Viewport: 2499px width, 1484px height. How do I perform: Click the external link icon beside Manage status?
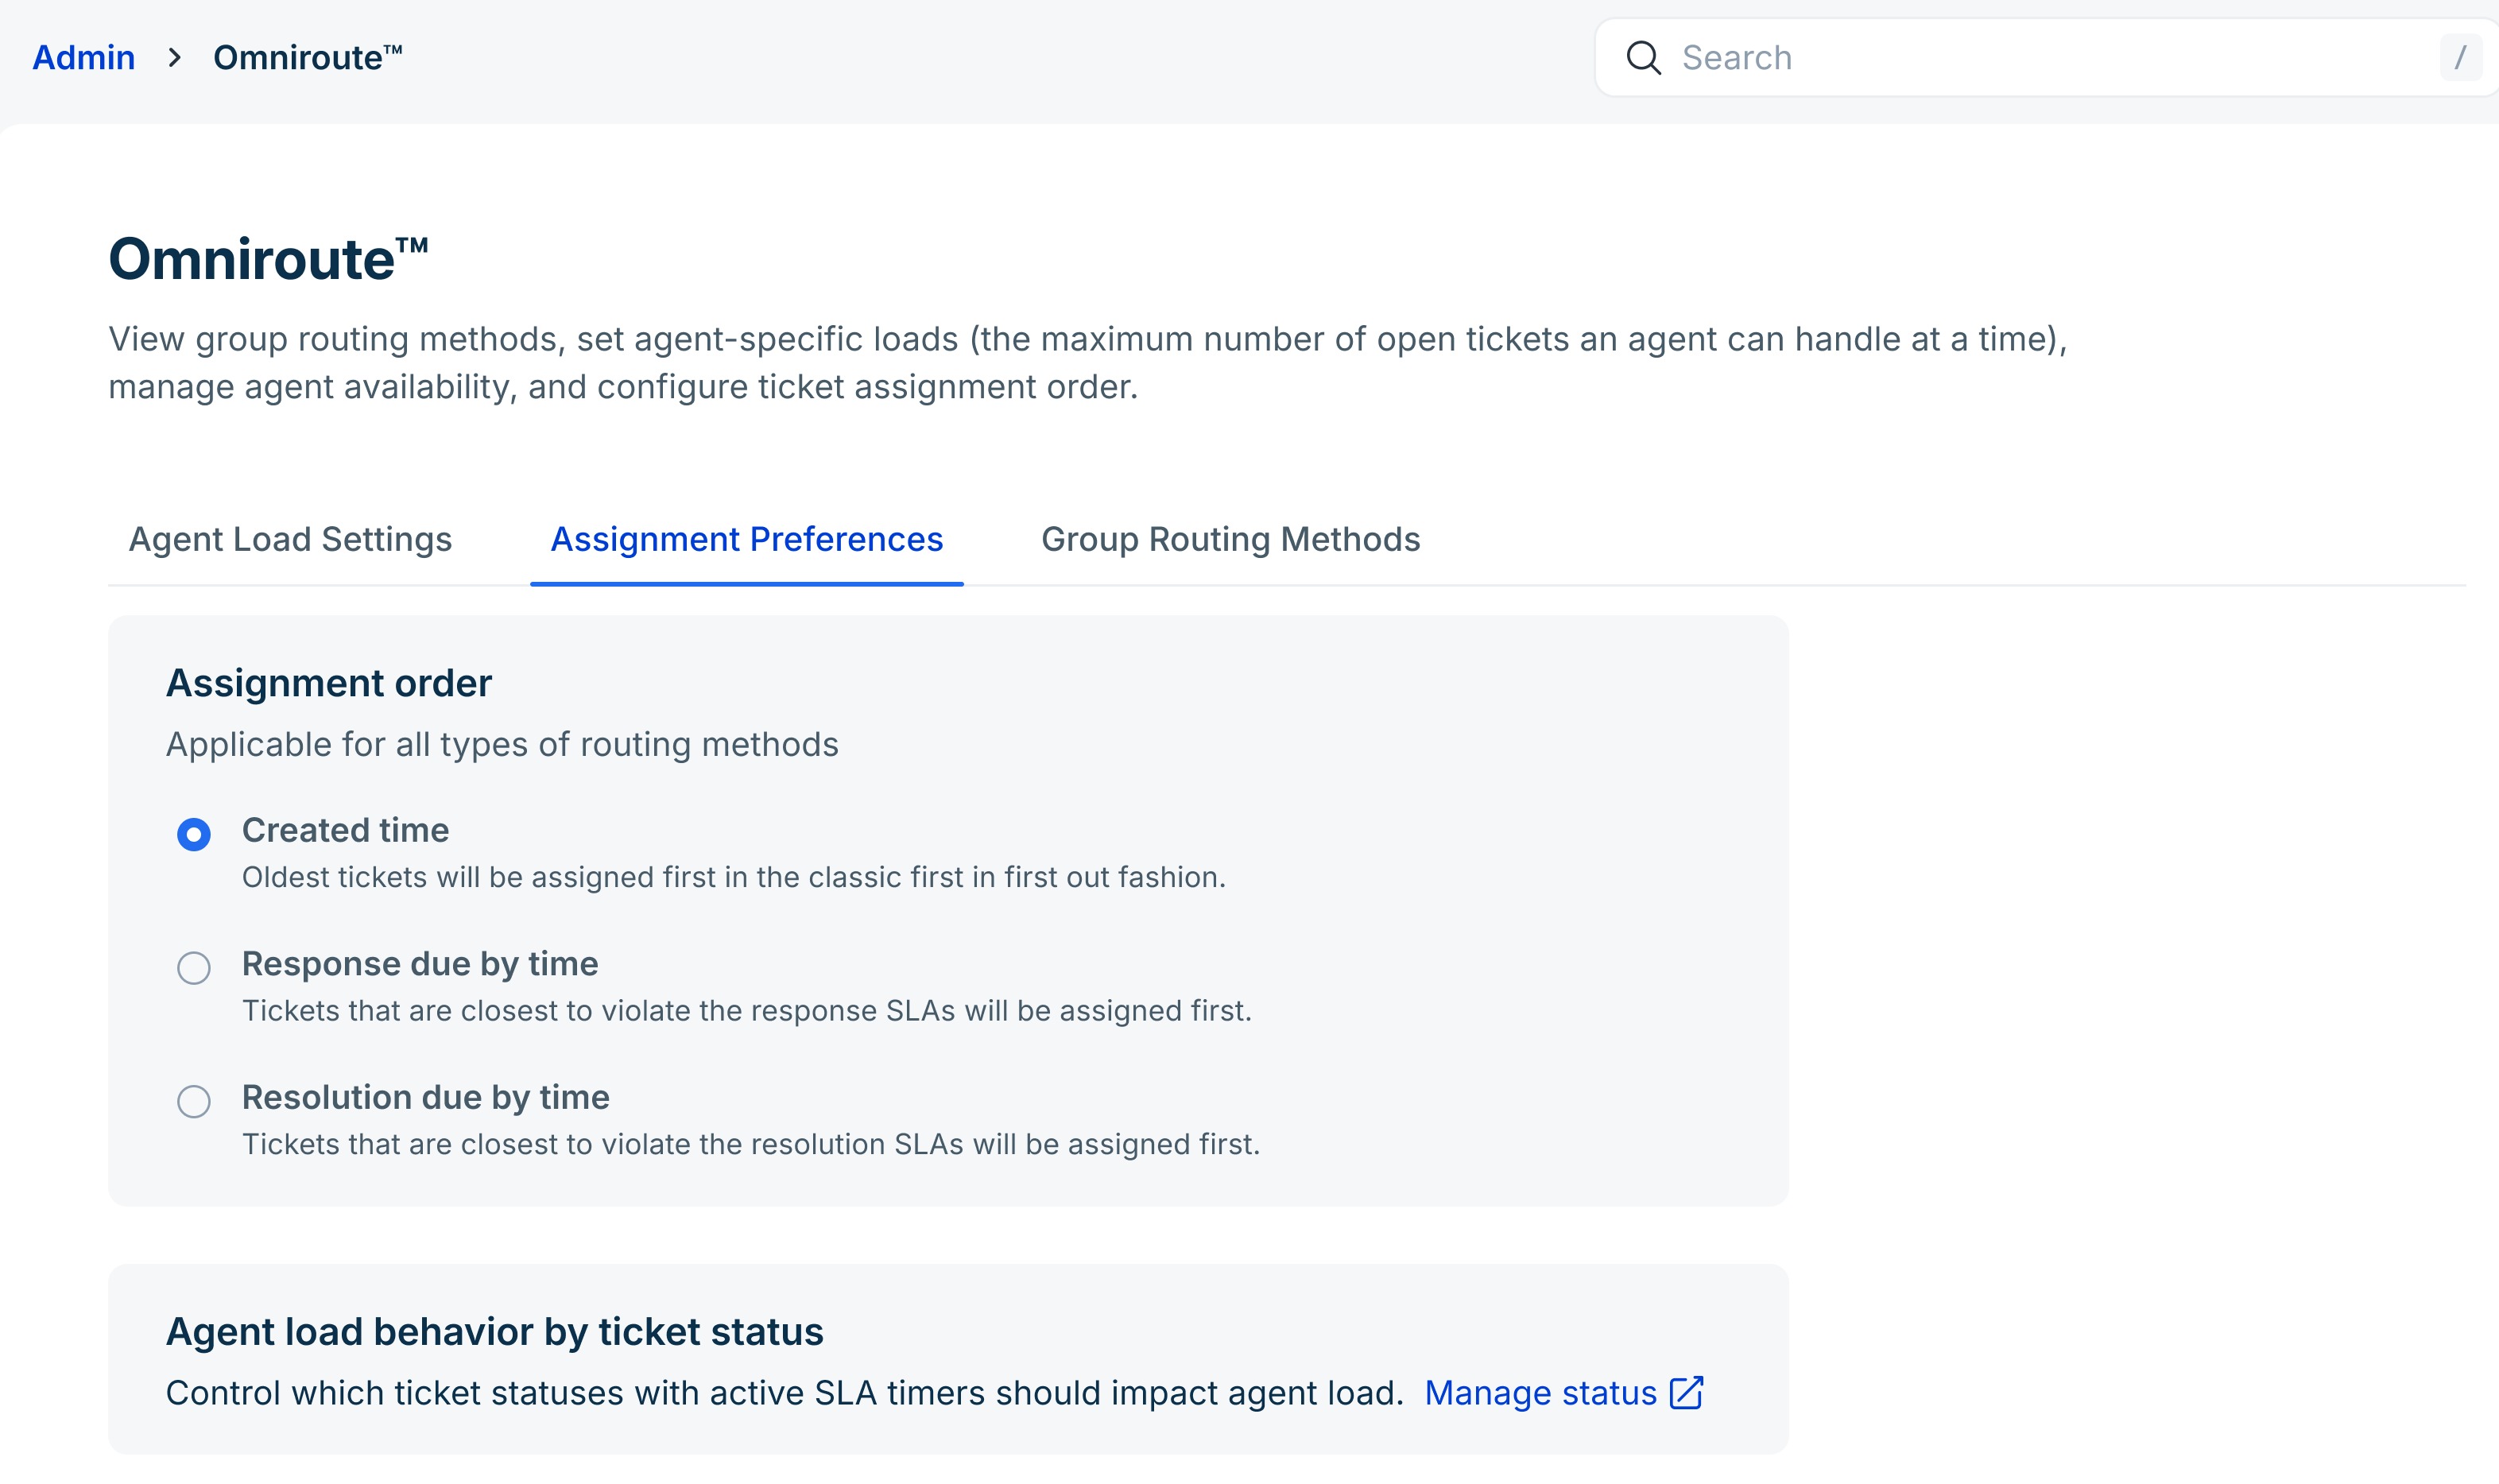(1686, 1393)
